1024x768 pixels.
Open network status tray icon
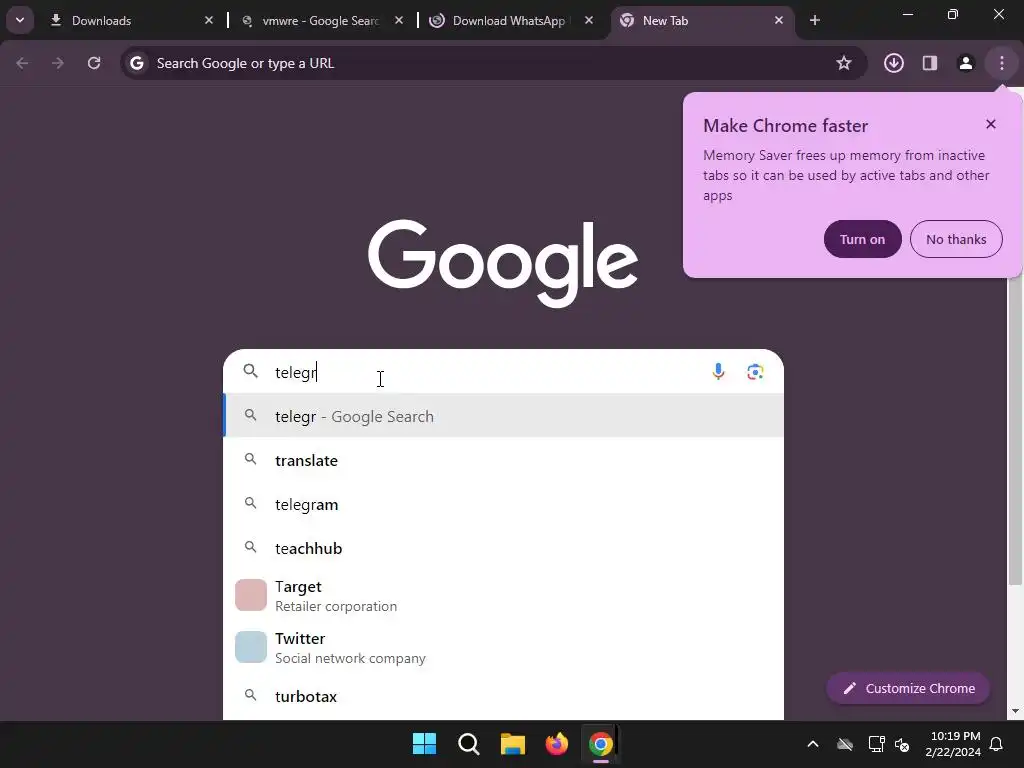tap(876, 744)
